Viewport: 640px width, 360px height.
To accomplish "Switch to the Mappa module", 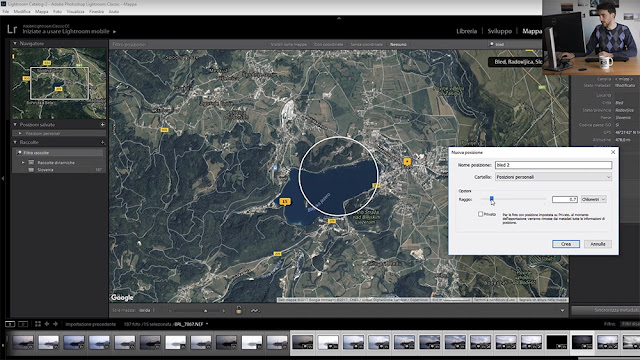I will tap(532, 31).
